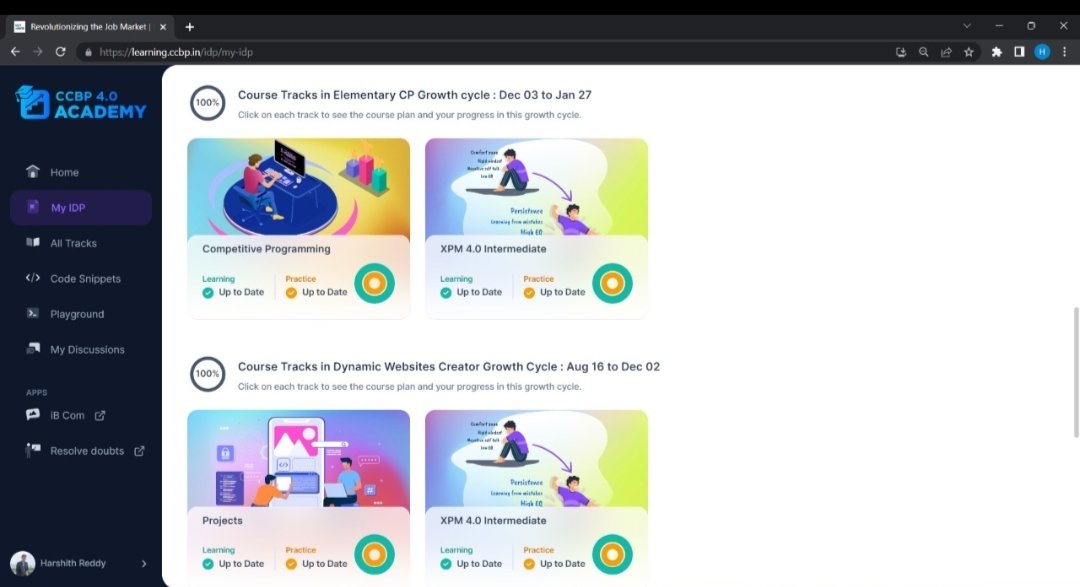The width and height of the screenshot is (1080, 587).
Task: Reload the page with the refresh icon
Action: (x=61, y=52)
